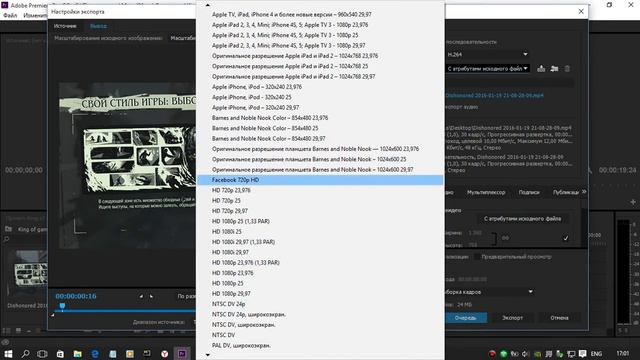Toggle the Предварительный просмотр checkbox
640x360 pixels.
[477, 257]
